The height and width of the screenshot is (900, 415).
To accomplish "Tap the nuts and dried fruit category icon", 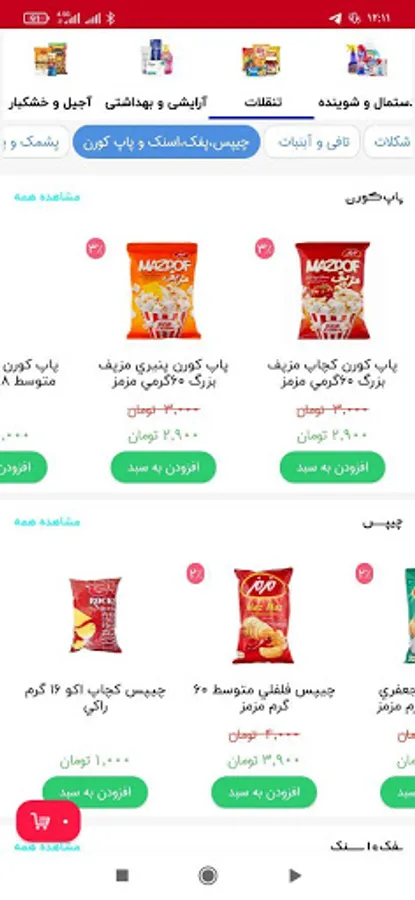I will pyautogui.click(x=51, y=59).
